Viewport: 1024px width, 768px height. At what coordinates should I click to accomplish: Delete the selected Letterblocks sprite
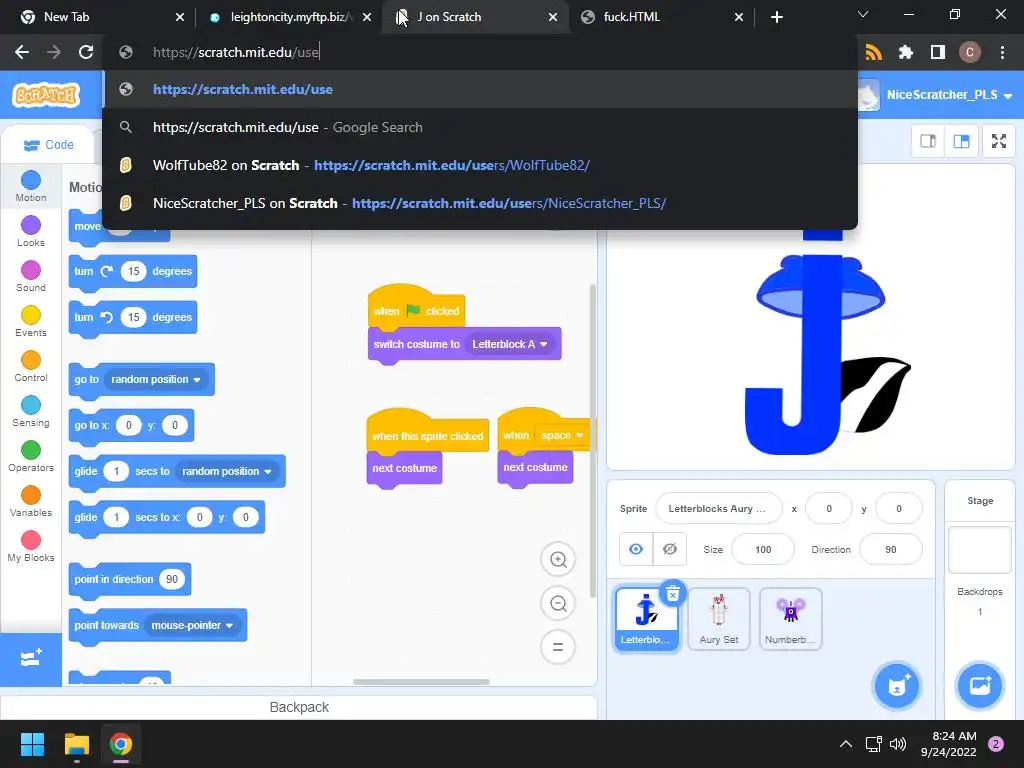pos(673,594)
